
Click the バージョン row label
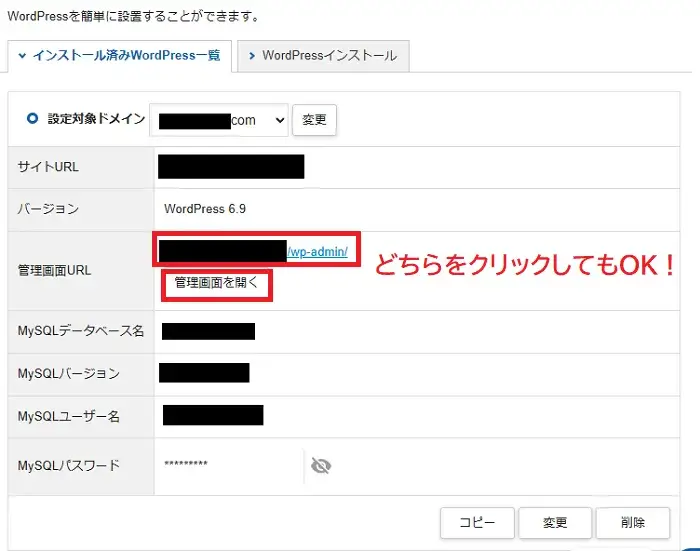(48, 209)
